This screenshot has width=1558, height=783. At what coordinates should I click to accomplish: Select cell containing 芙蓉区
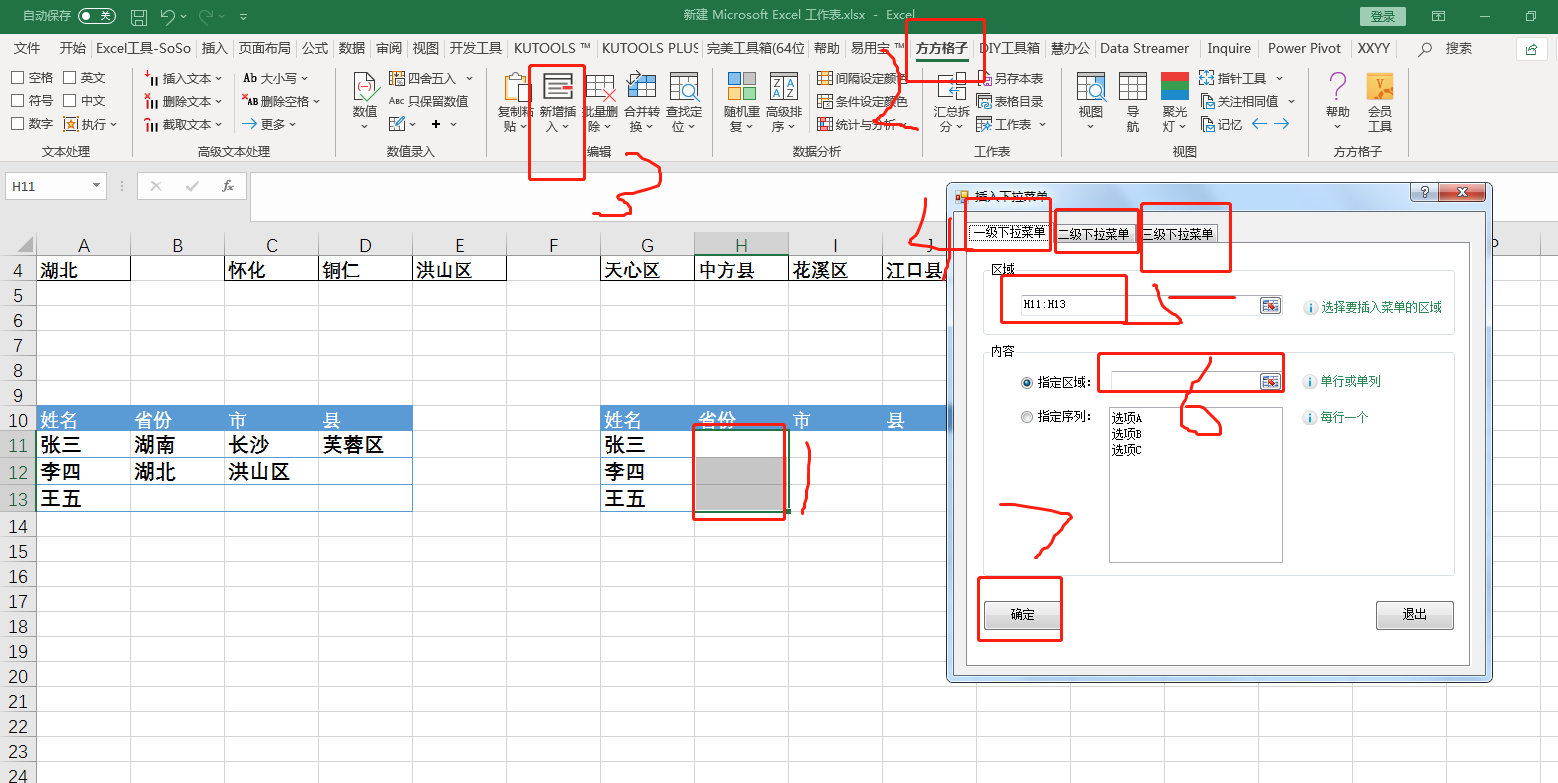[x=365, y=445]
